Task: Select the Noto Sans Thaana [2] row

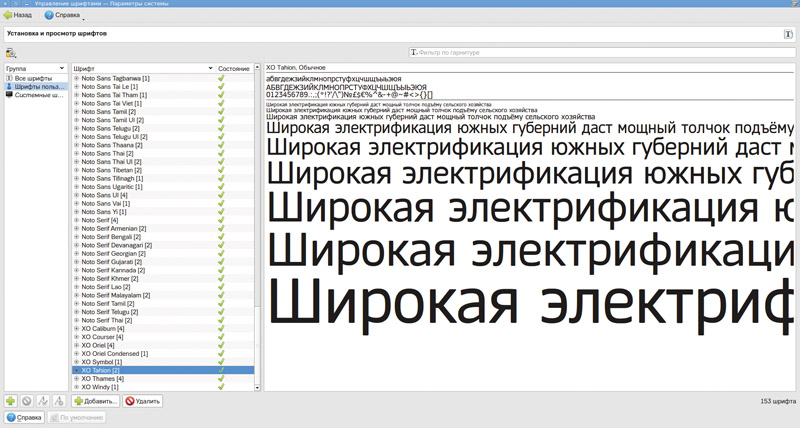Action: tap(163, 145)
